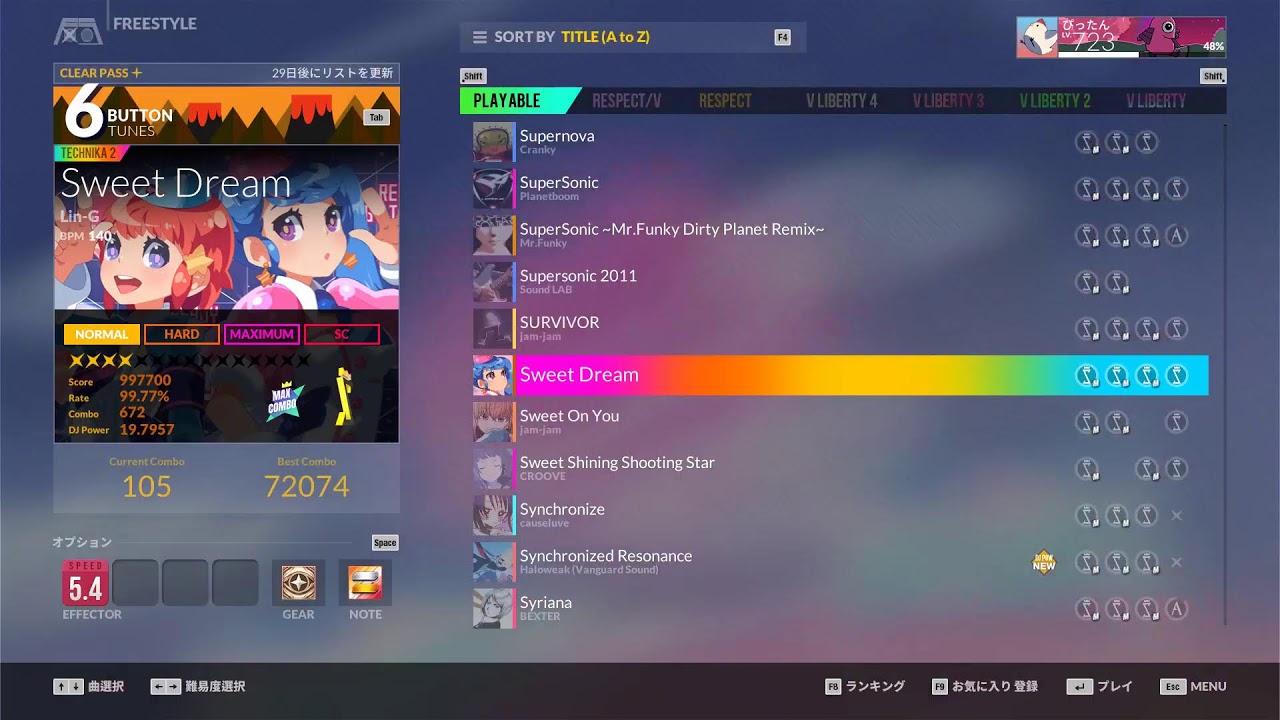This screenshot has width=1280, height=720.
Task: Open the SORT BY TITLE dropdown
Action: pos(633,37)
